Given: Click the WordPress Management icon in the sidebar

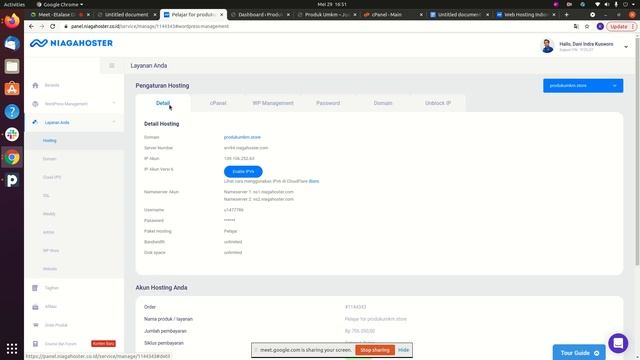Looking at the screenshot, I should (x=35, y=104).
